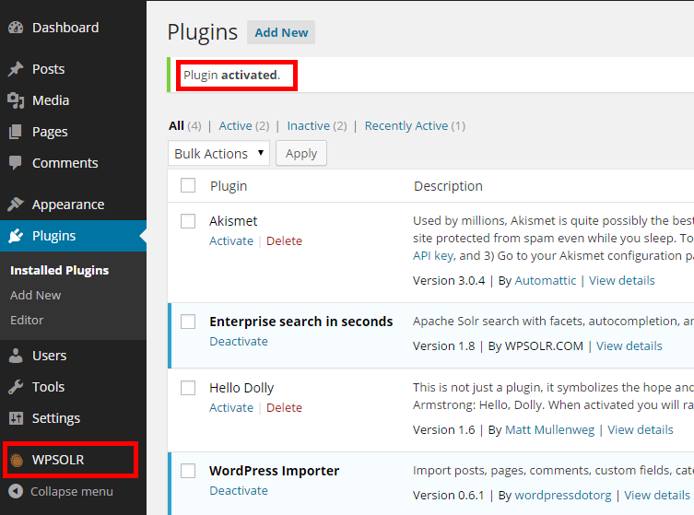Select Add New in Plugins submenu
Viewport: 694px width, 515px height.
point(35,295)
